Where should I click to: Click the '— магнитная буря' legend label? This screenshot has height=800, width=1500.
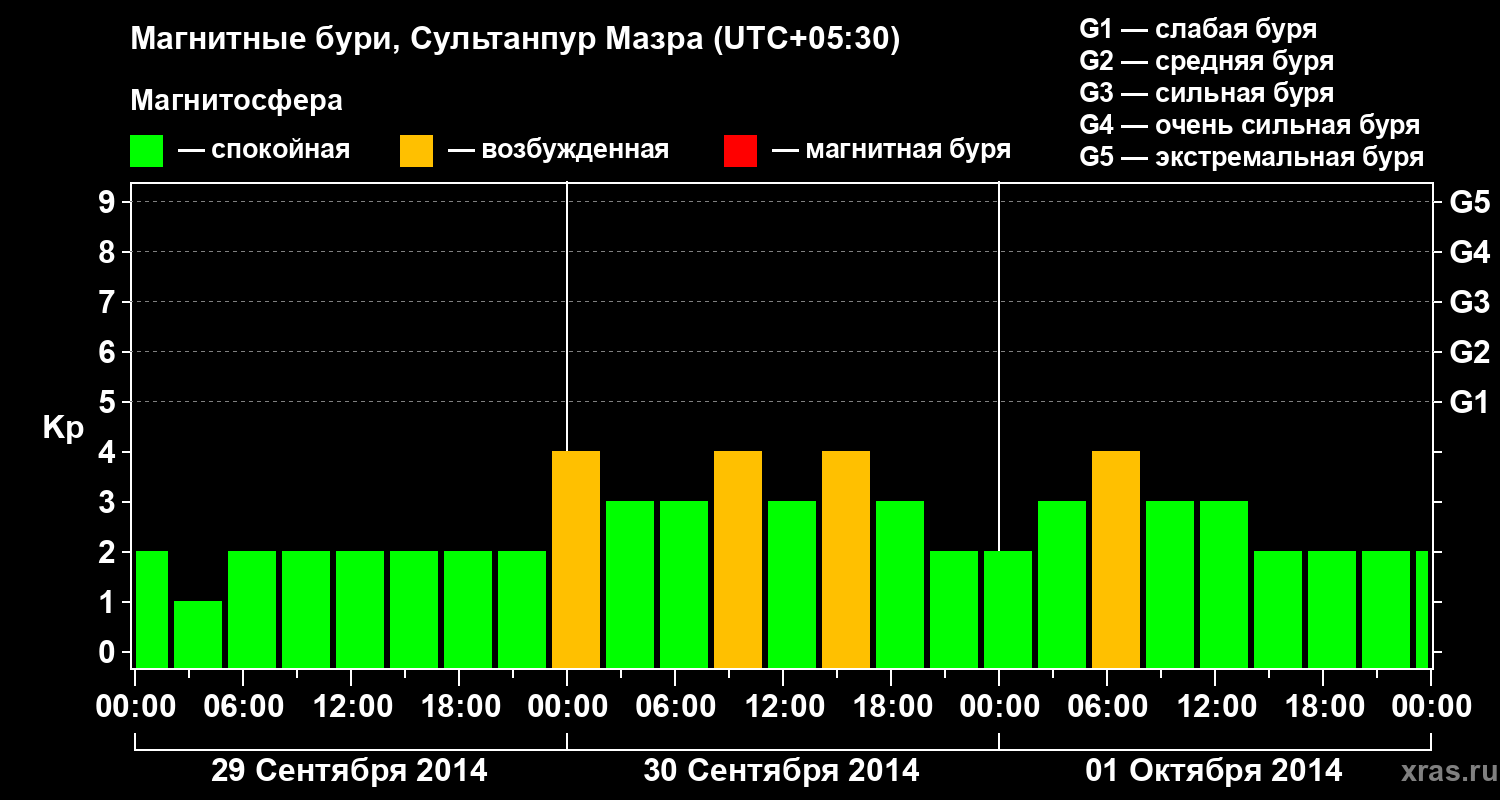click(x=891, y=151)
